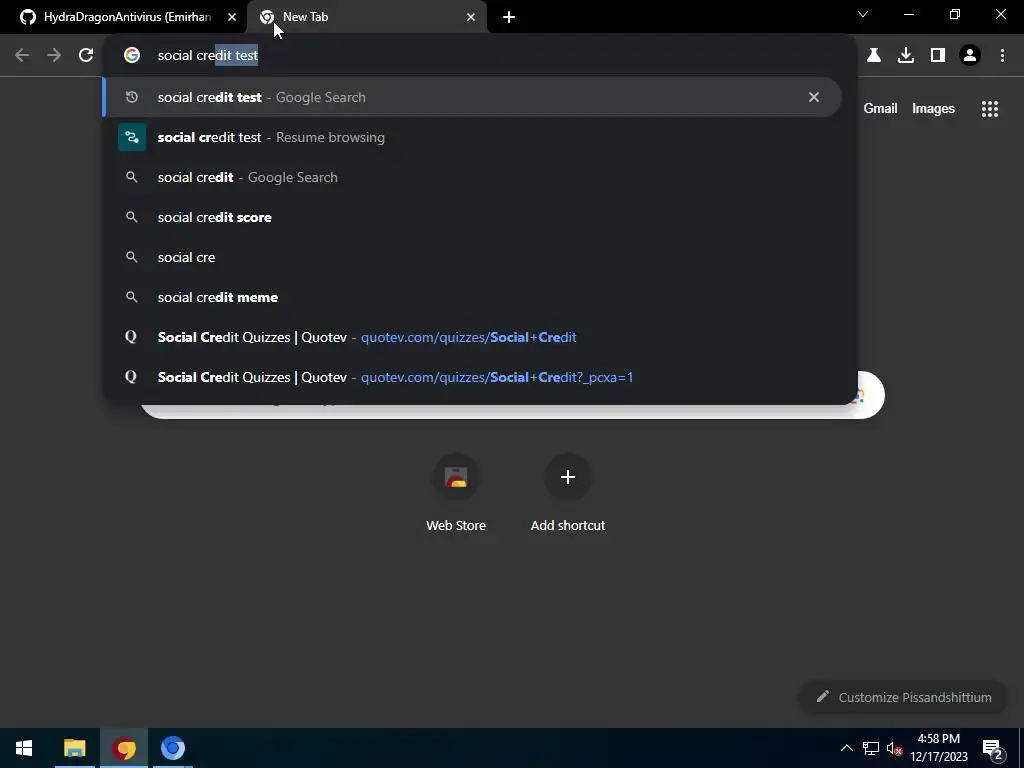Click the browser forward arrow
Viewport: 1024px width, 768px height.
pos(54,56)
